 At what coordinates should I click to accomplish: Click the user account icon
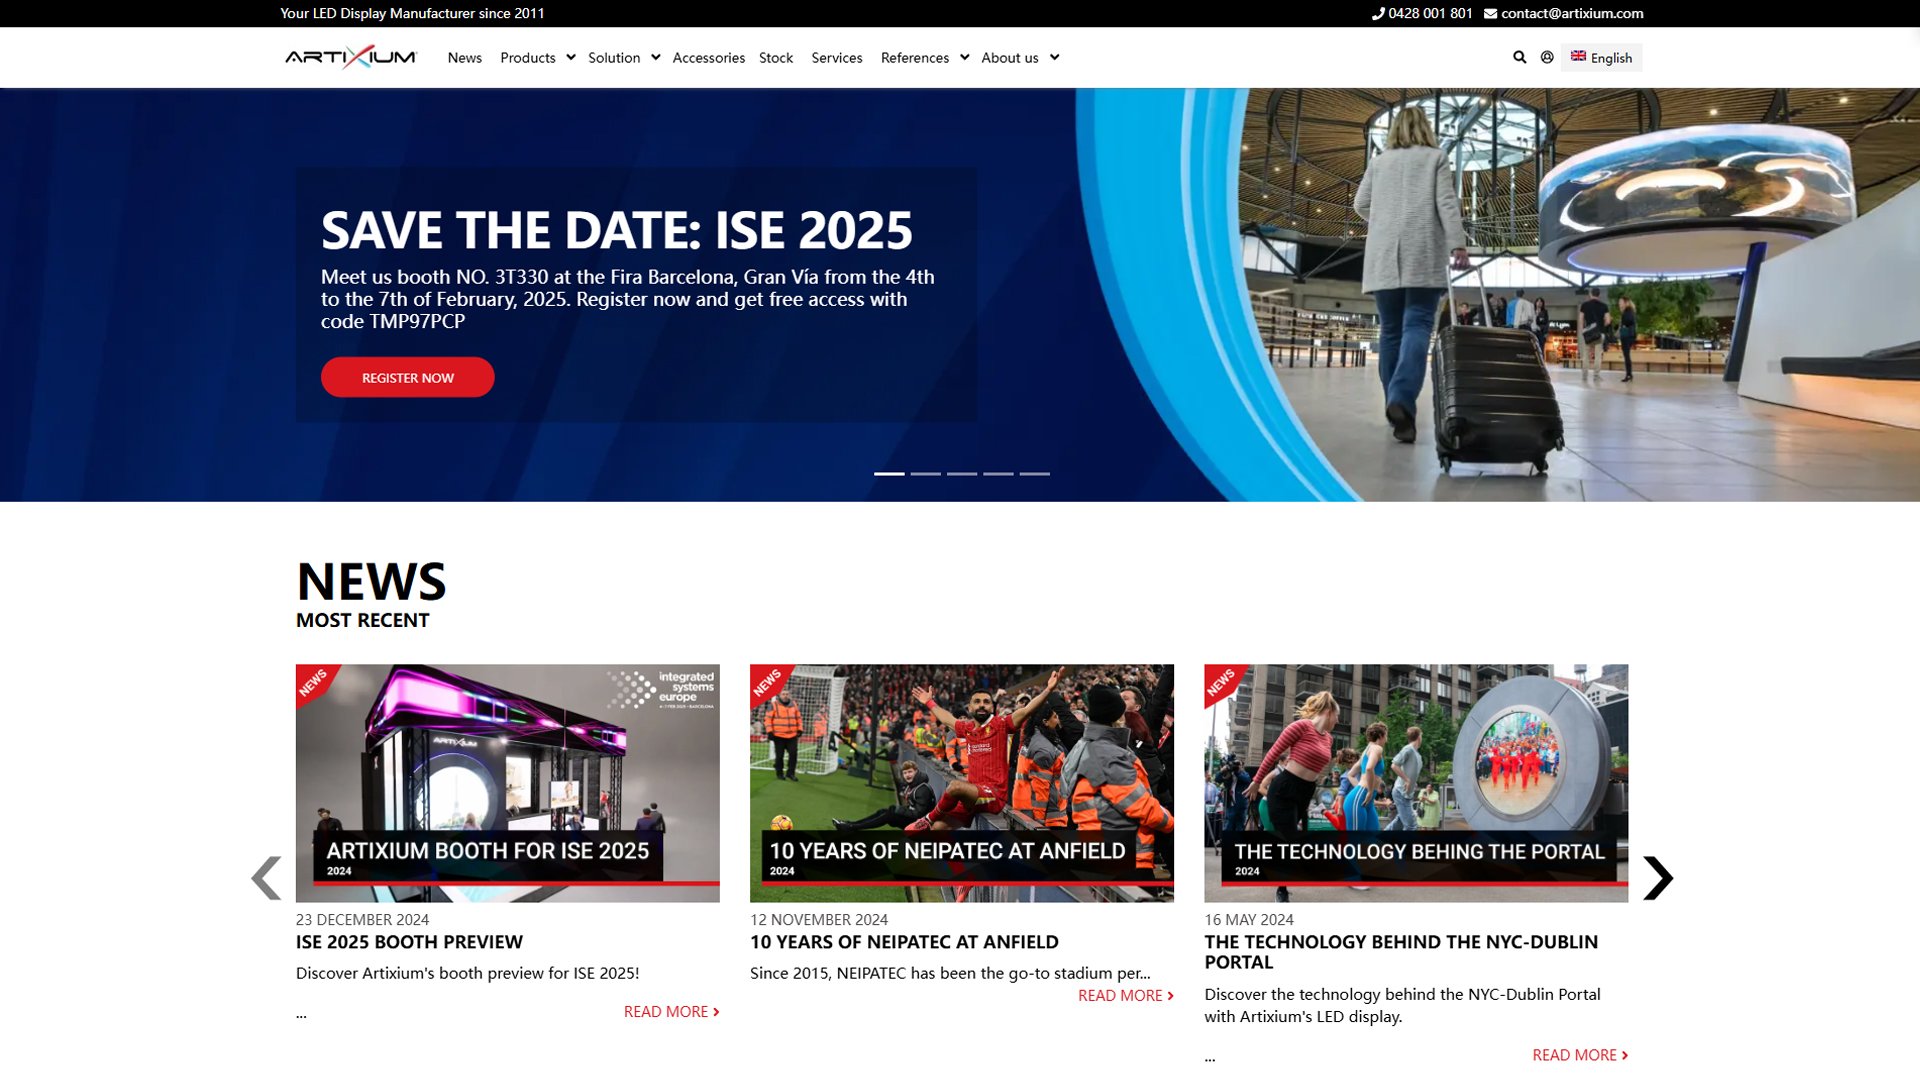tap(1547, 57)
